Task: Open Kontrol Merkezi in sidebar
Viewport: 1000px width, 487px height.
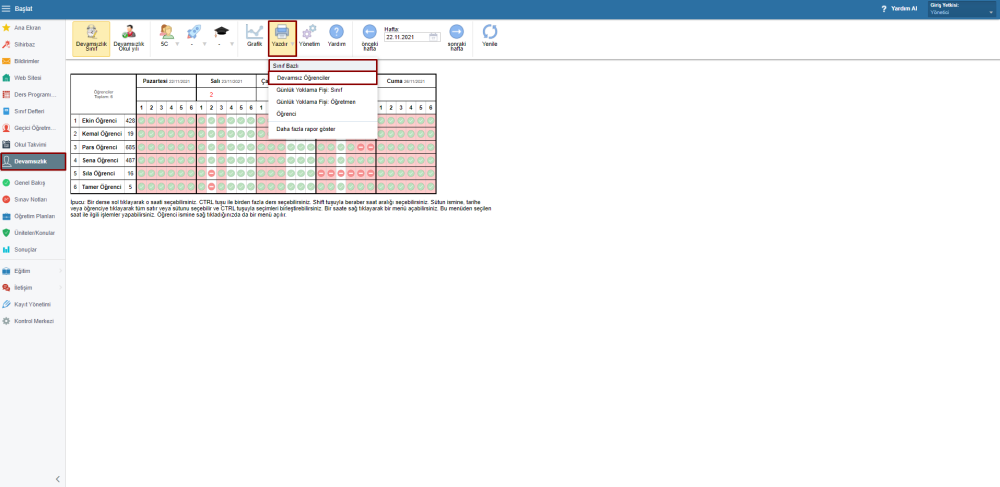Action: [x=33, y=321]
